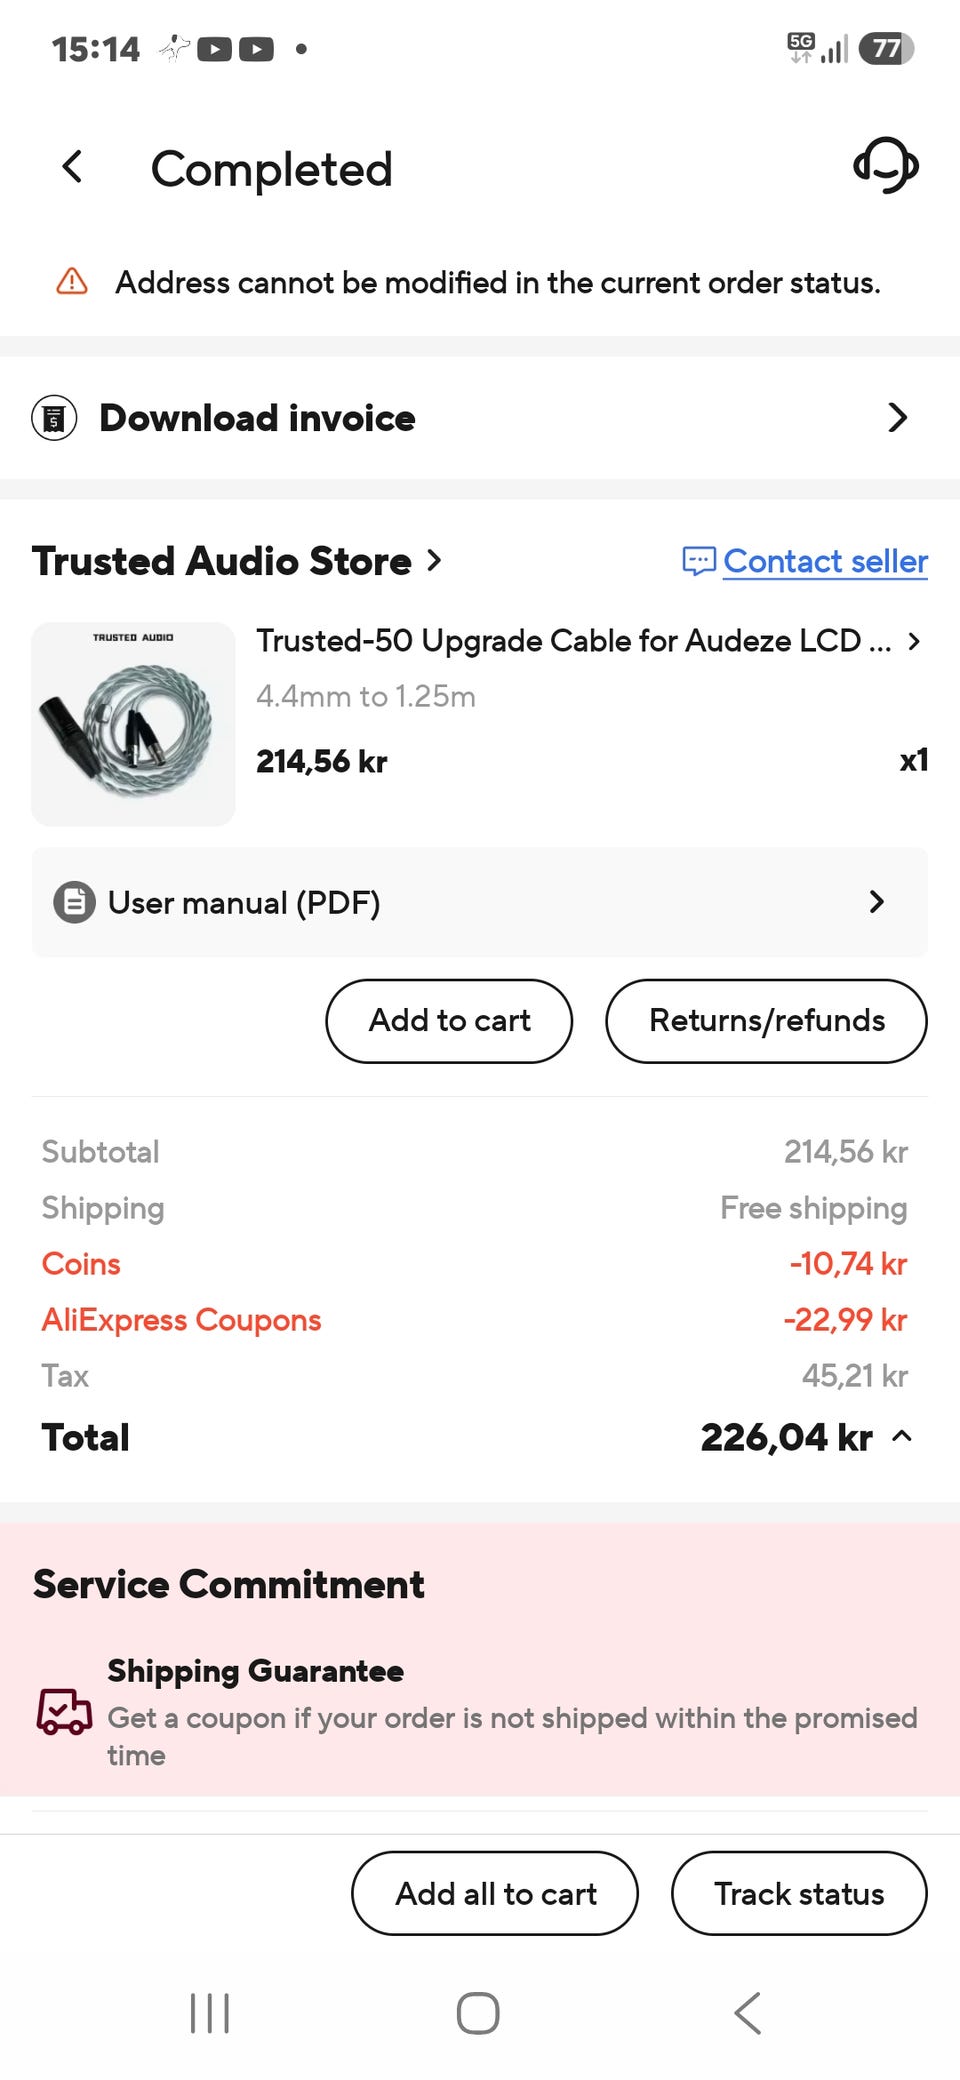Tap the address warning triangle icon
This screenshot has height=2080, width=960.
pos(72,282)
